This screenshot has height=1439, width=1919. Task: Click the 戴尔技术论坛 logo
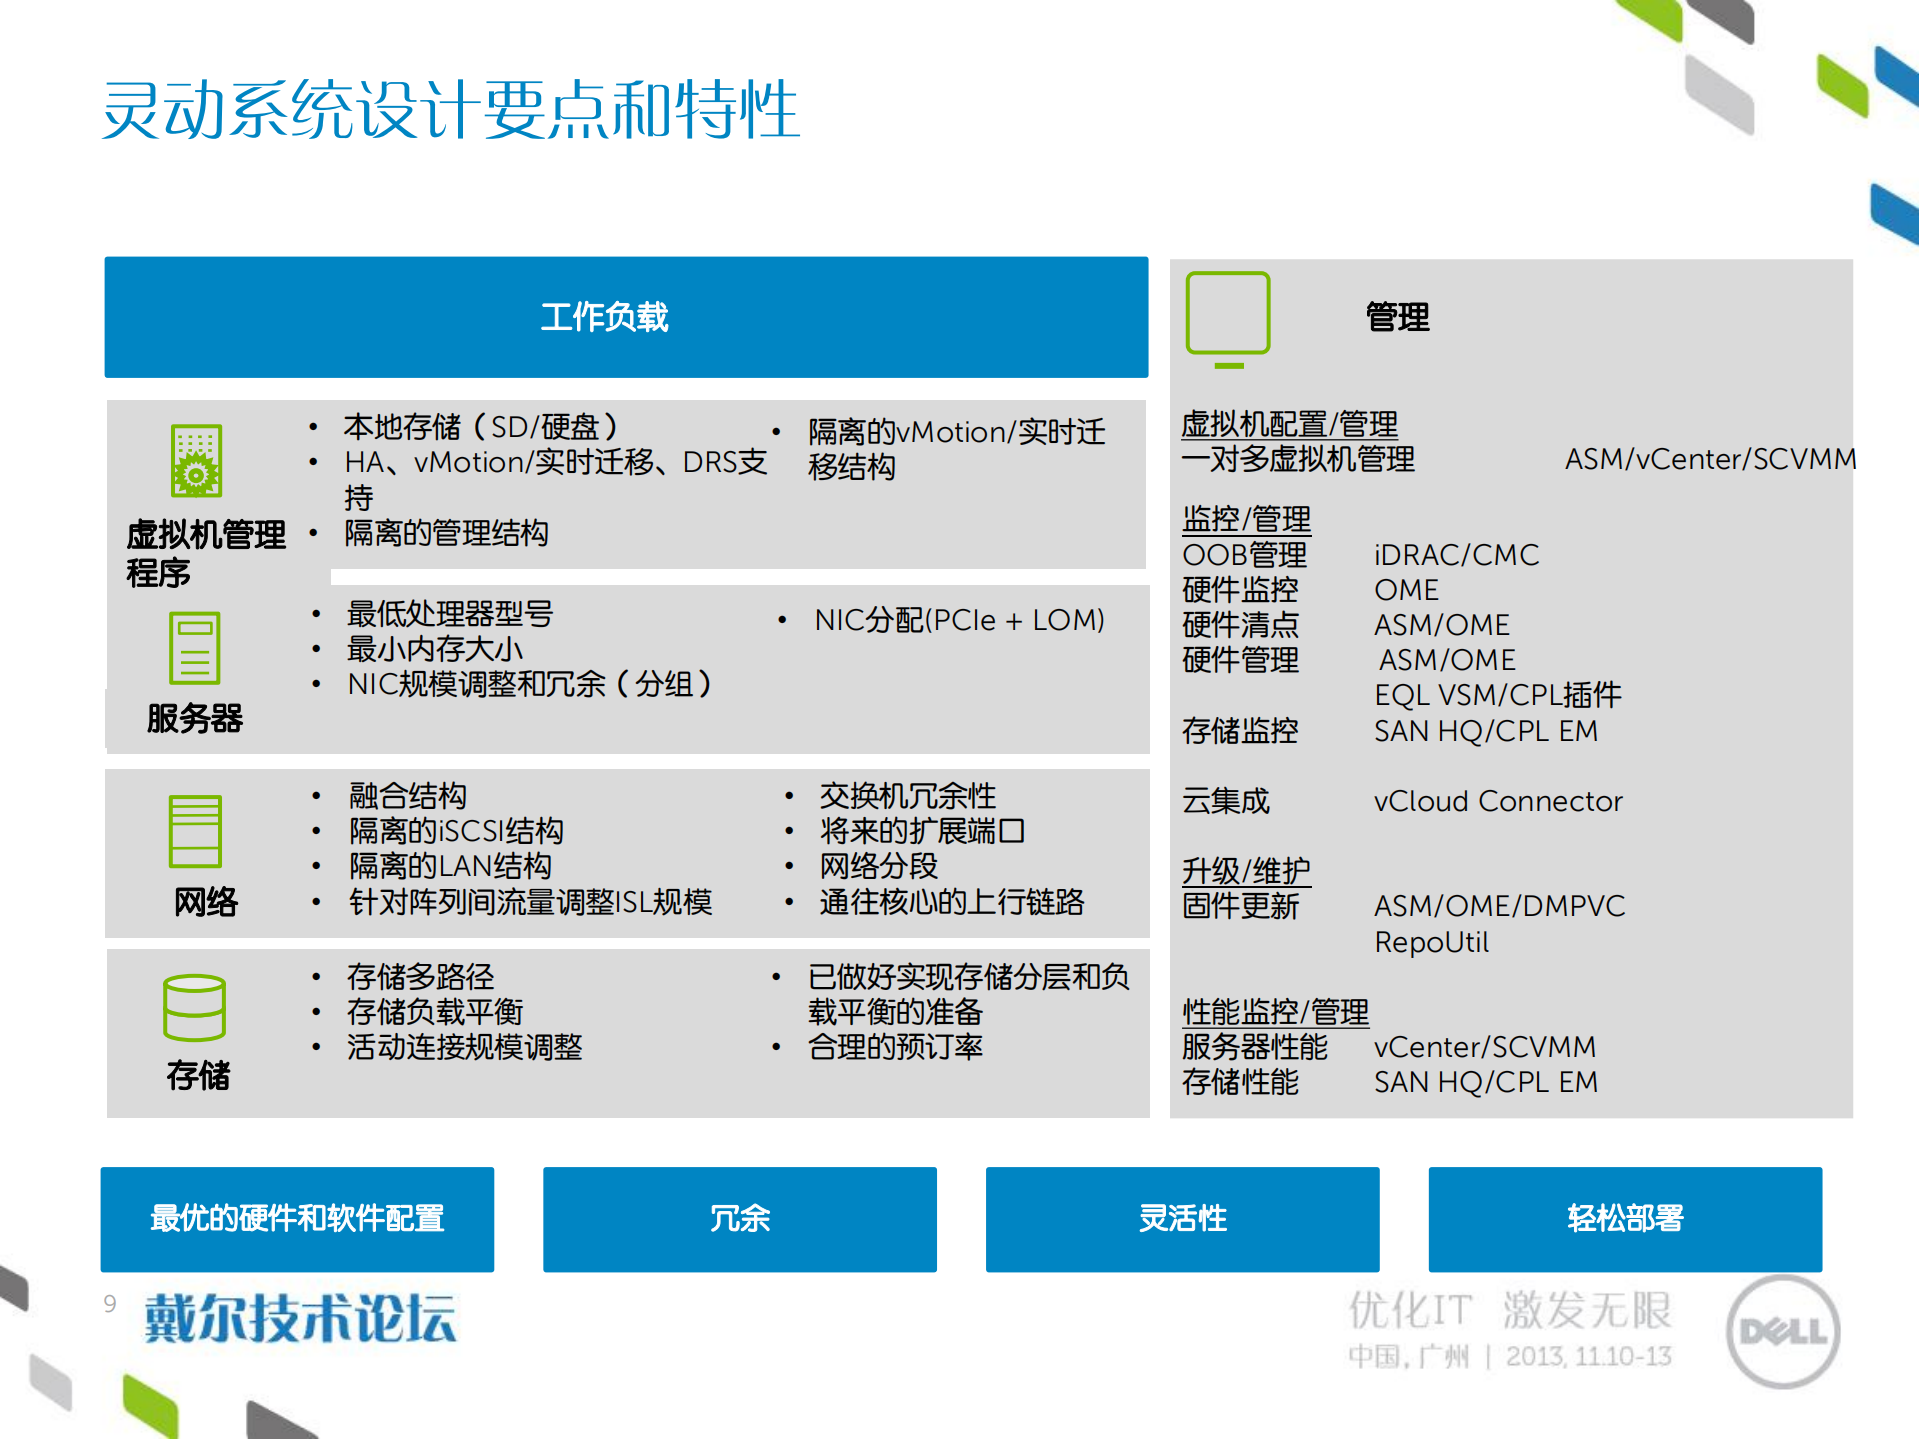(x=297, y=1318)
